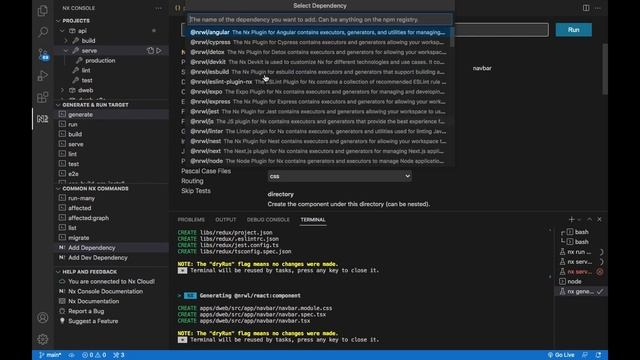640x360 pixels.
Task: Open the Manage gear icon
Action: point(42,339)
